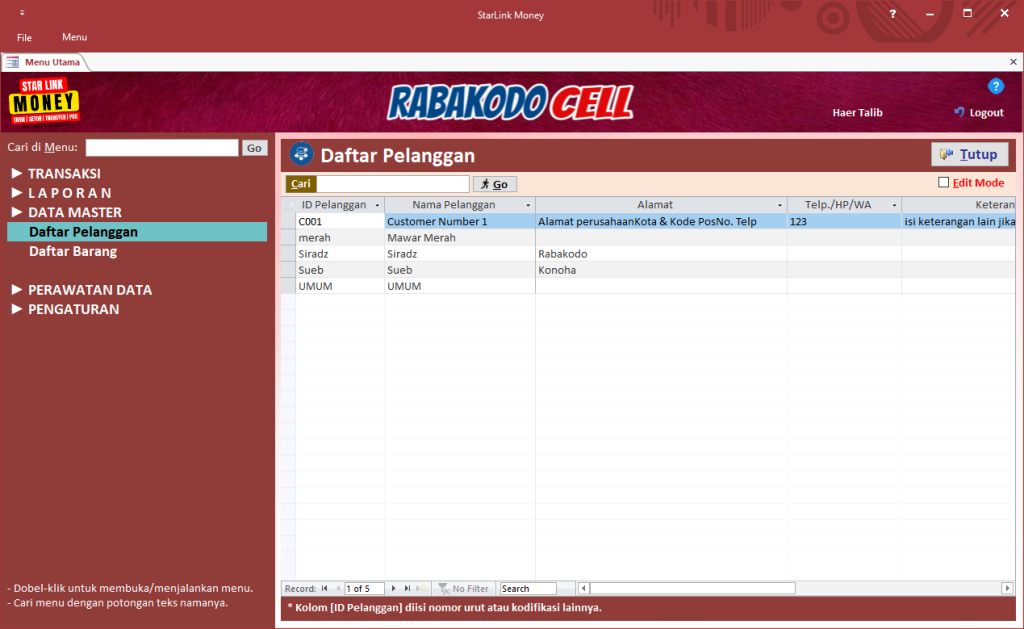Select Daftar Pelanggan in sidebar
The height and width of the screenshot is (629, 1024).
tap(137, 232)
